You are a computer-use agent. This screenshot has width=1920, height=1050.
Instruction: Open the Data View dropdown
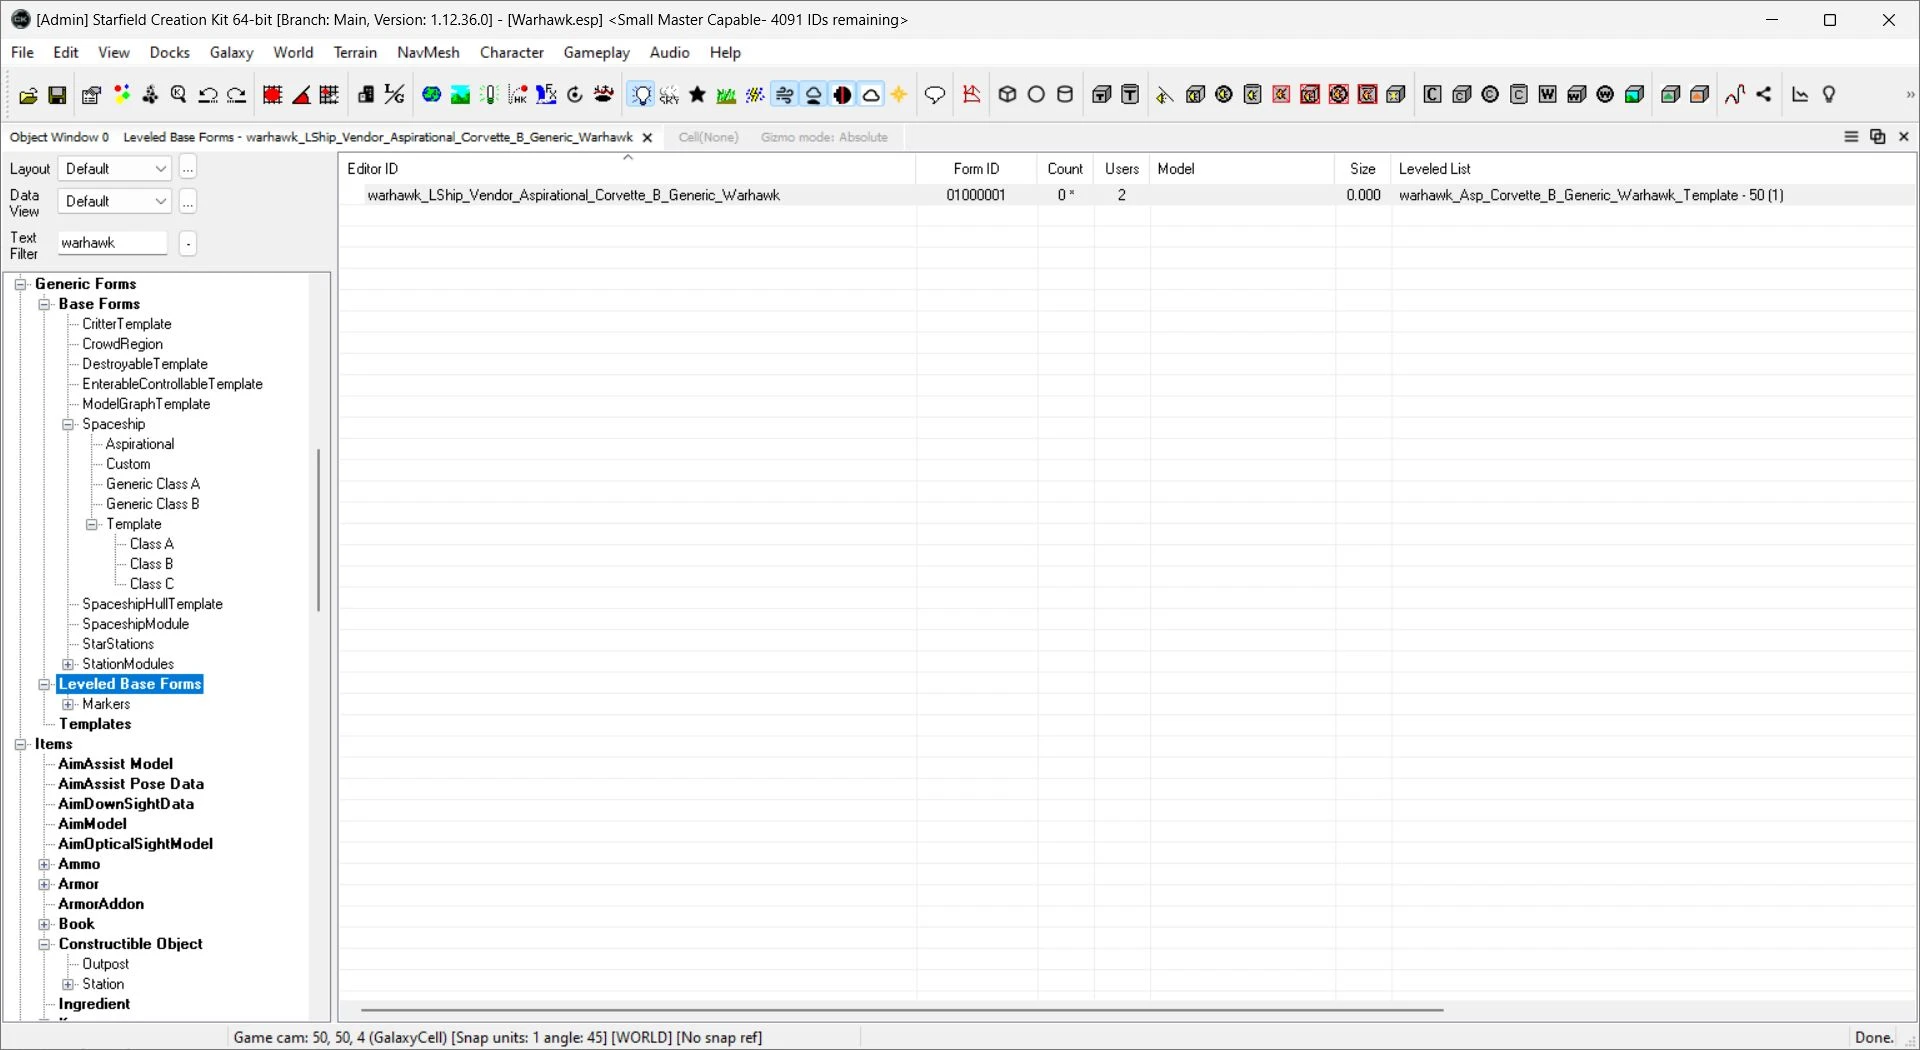pos(115,202)
